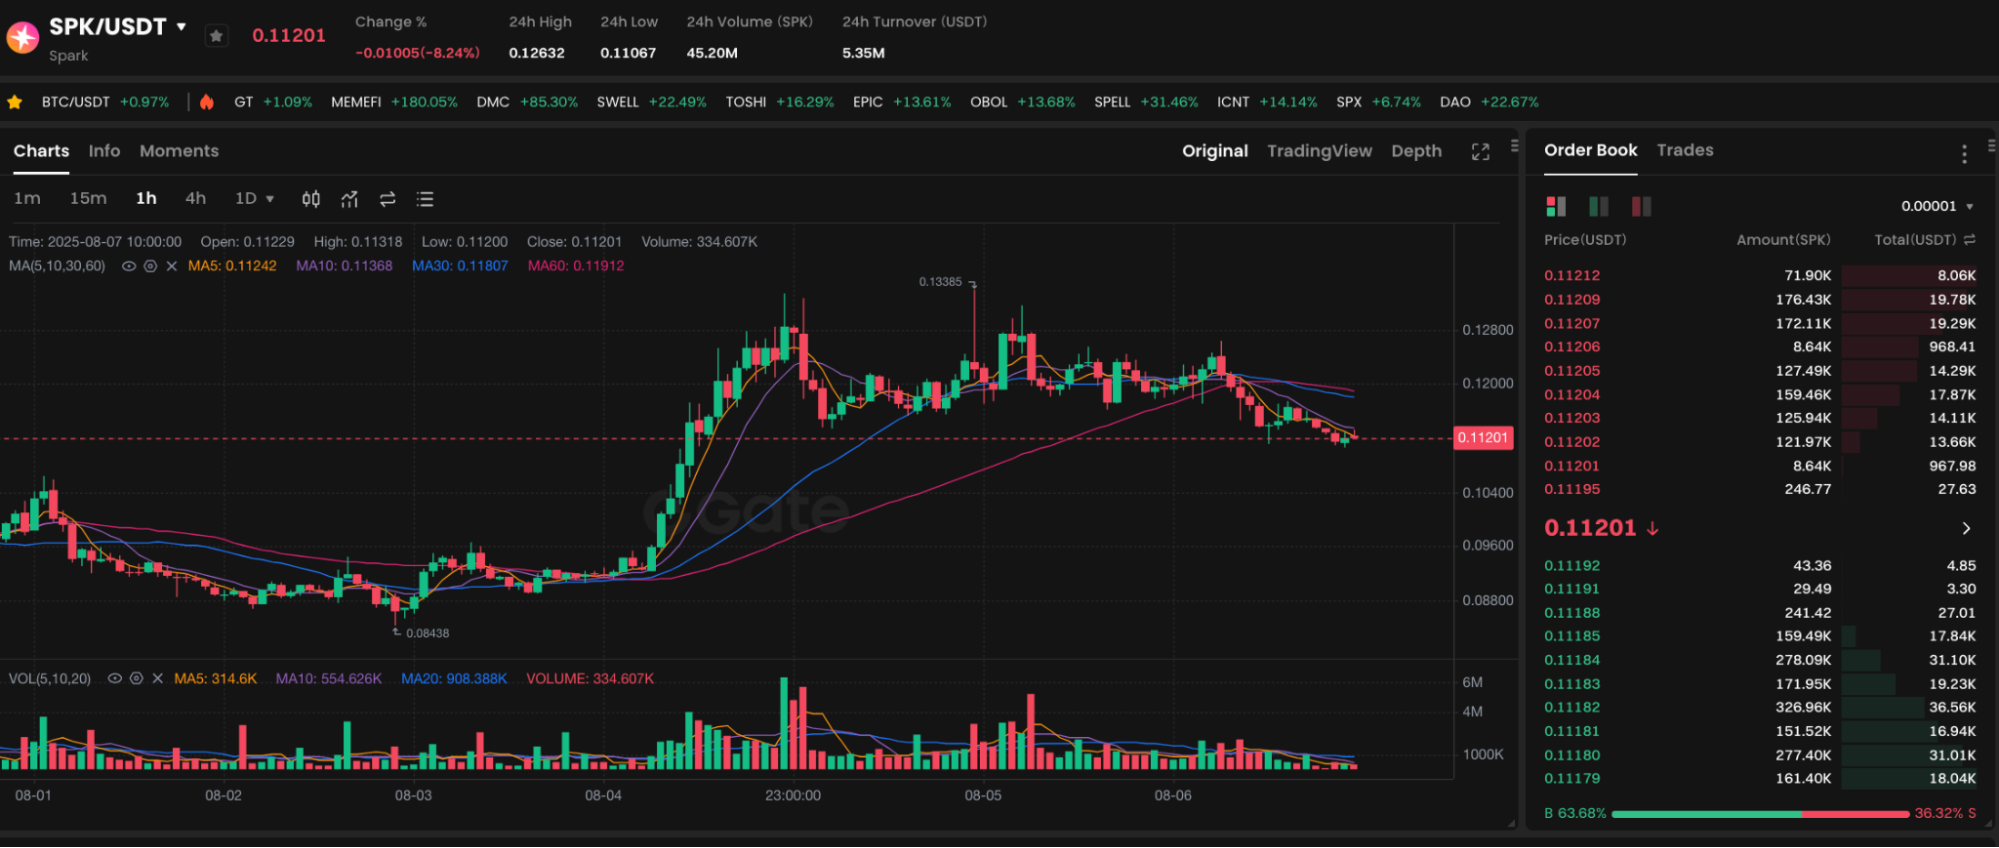This screenshot has height=848, width=1999.
Task: Open MA indicator settings
Action: (150, 266)
